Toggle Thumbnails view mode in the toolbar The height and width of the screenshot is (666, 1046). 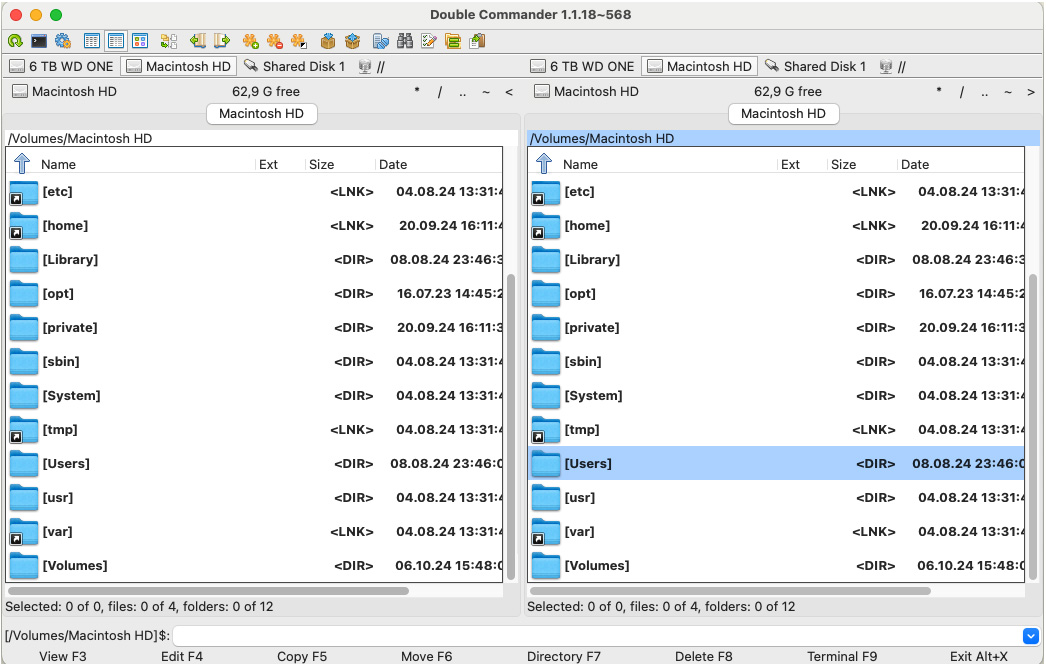(x=140, y=41)
